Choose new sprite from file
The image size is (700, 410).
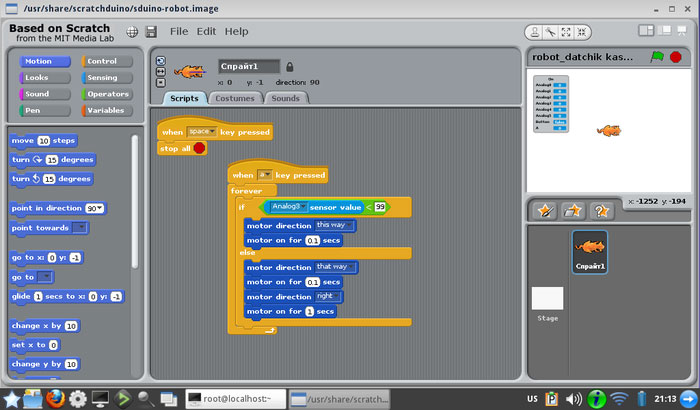[x=573, y=210]
